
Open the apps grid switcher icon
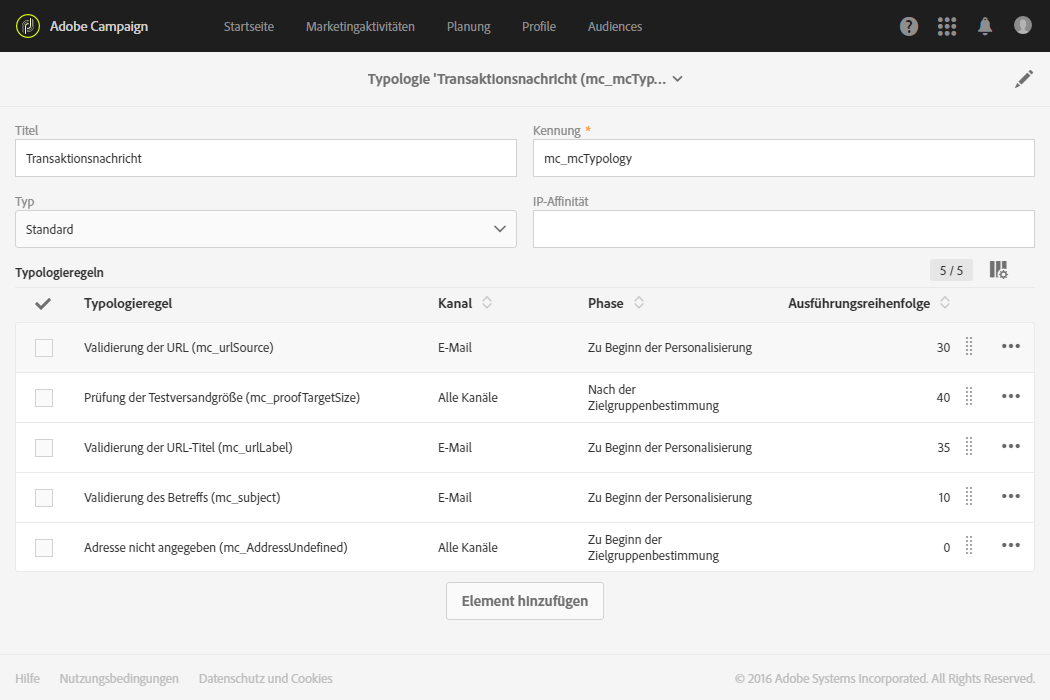pyautogui.click(x=947, y=26)
